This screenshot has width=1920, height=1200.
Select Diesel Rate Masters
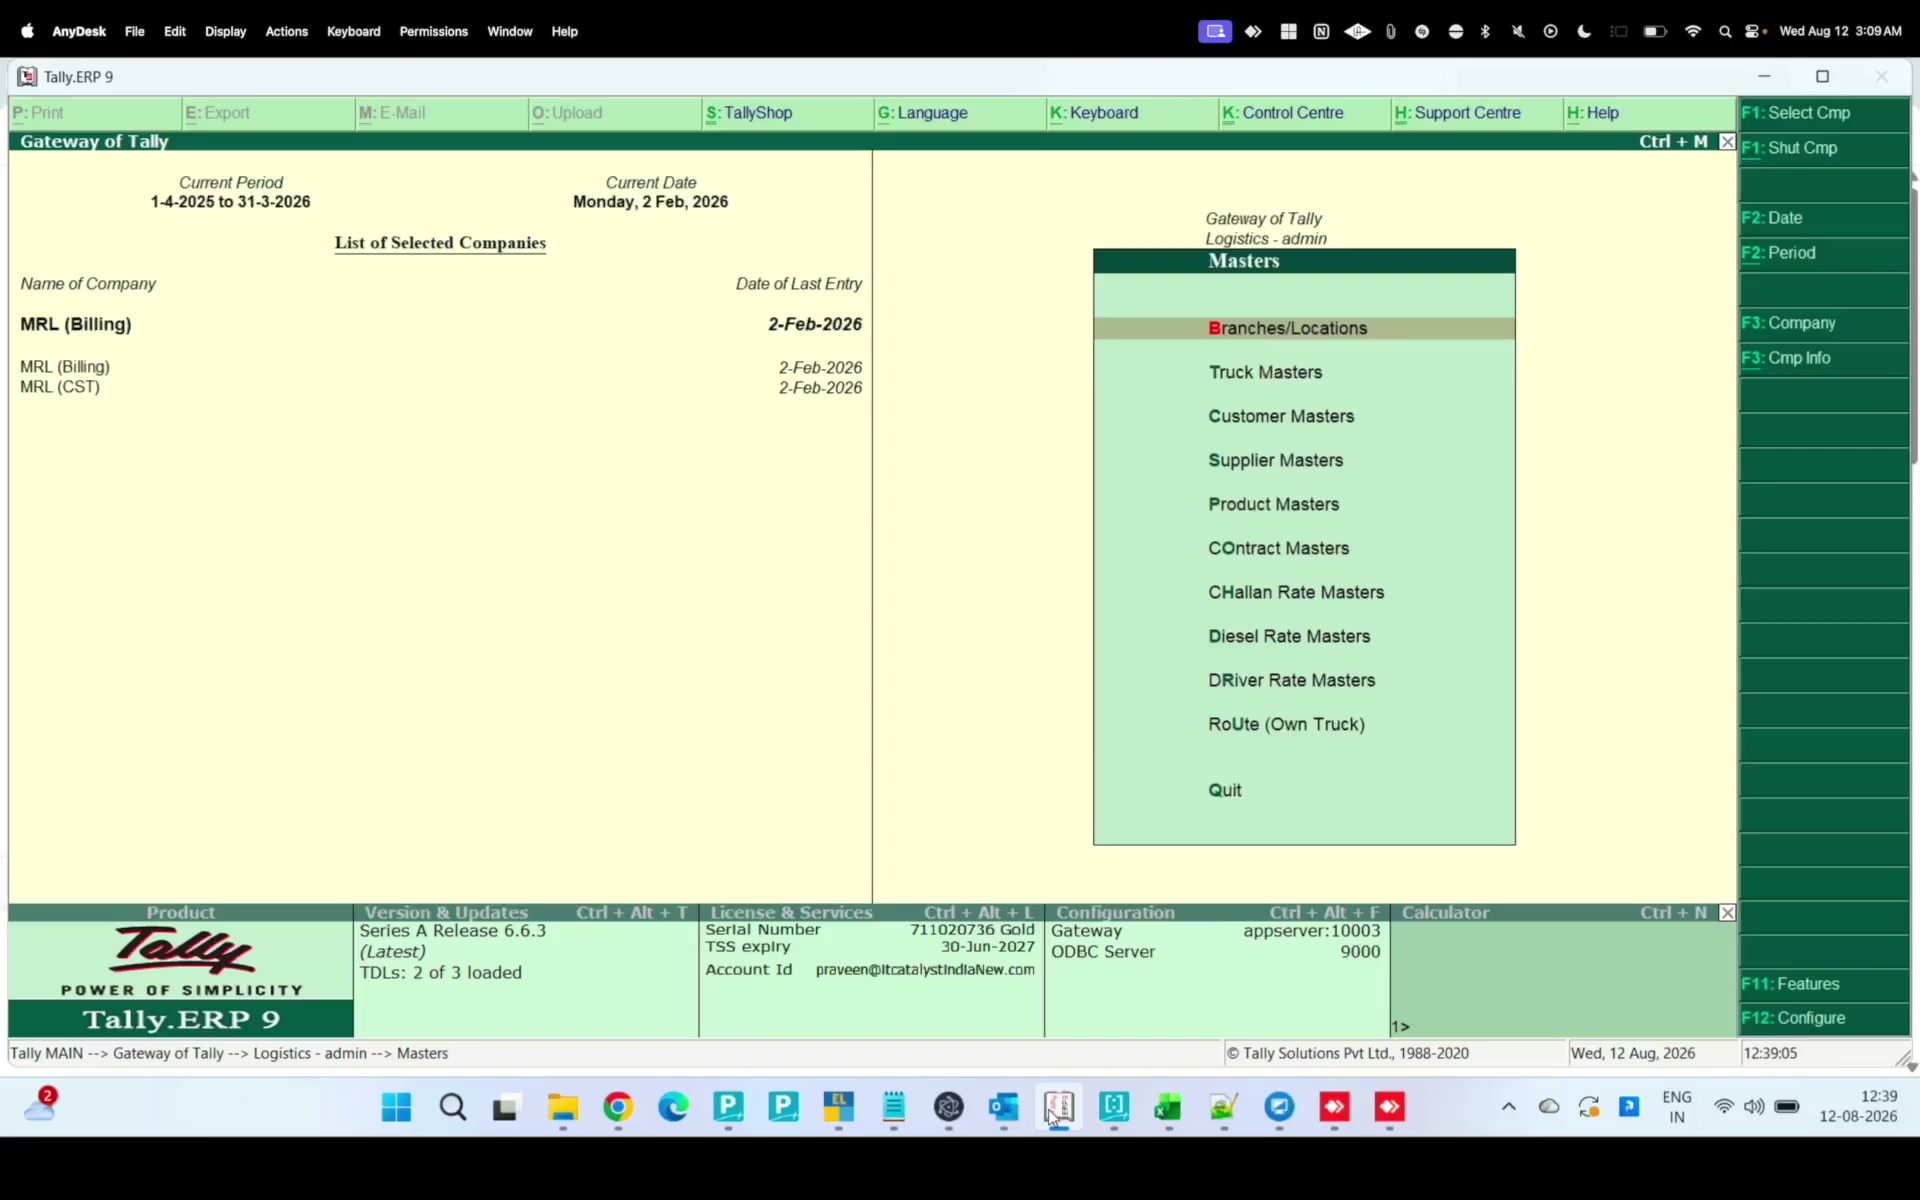[1289, 636]
